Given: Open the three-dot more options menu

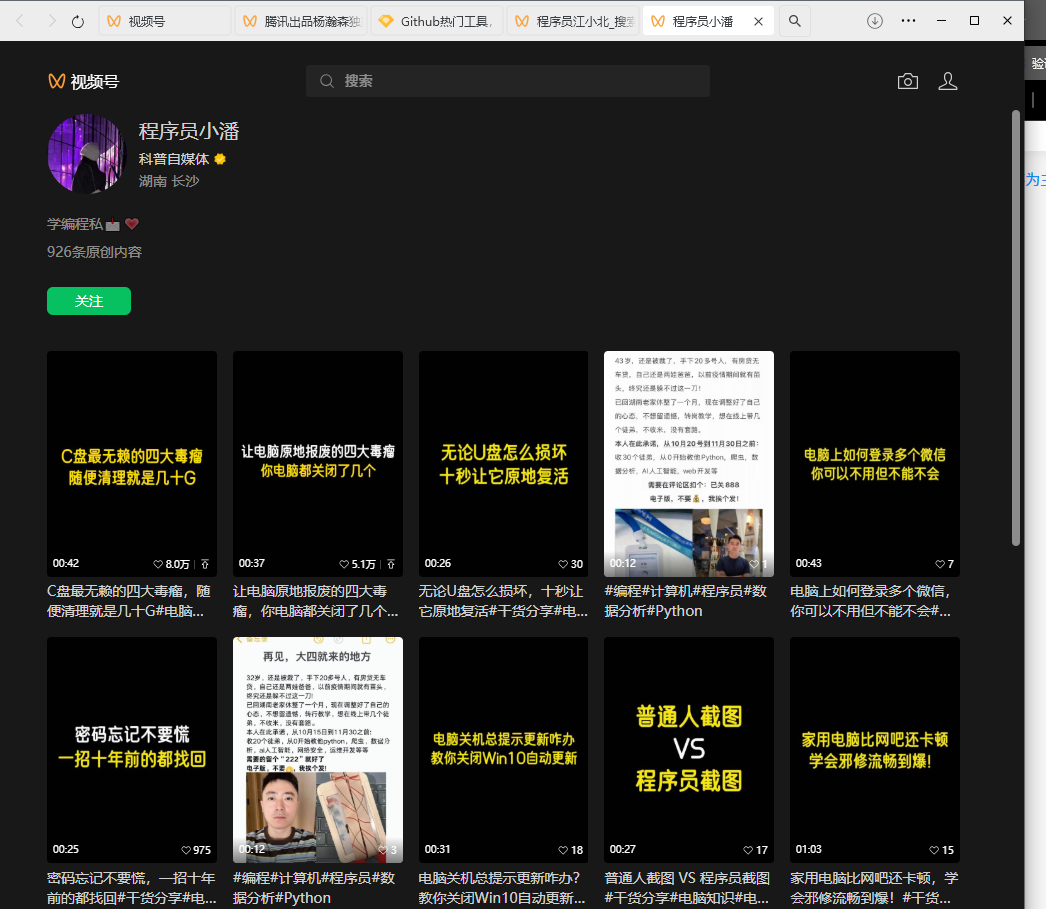Looking at the screenshot, I should click(908, 21).
